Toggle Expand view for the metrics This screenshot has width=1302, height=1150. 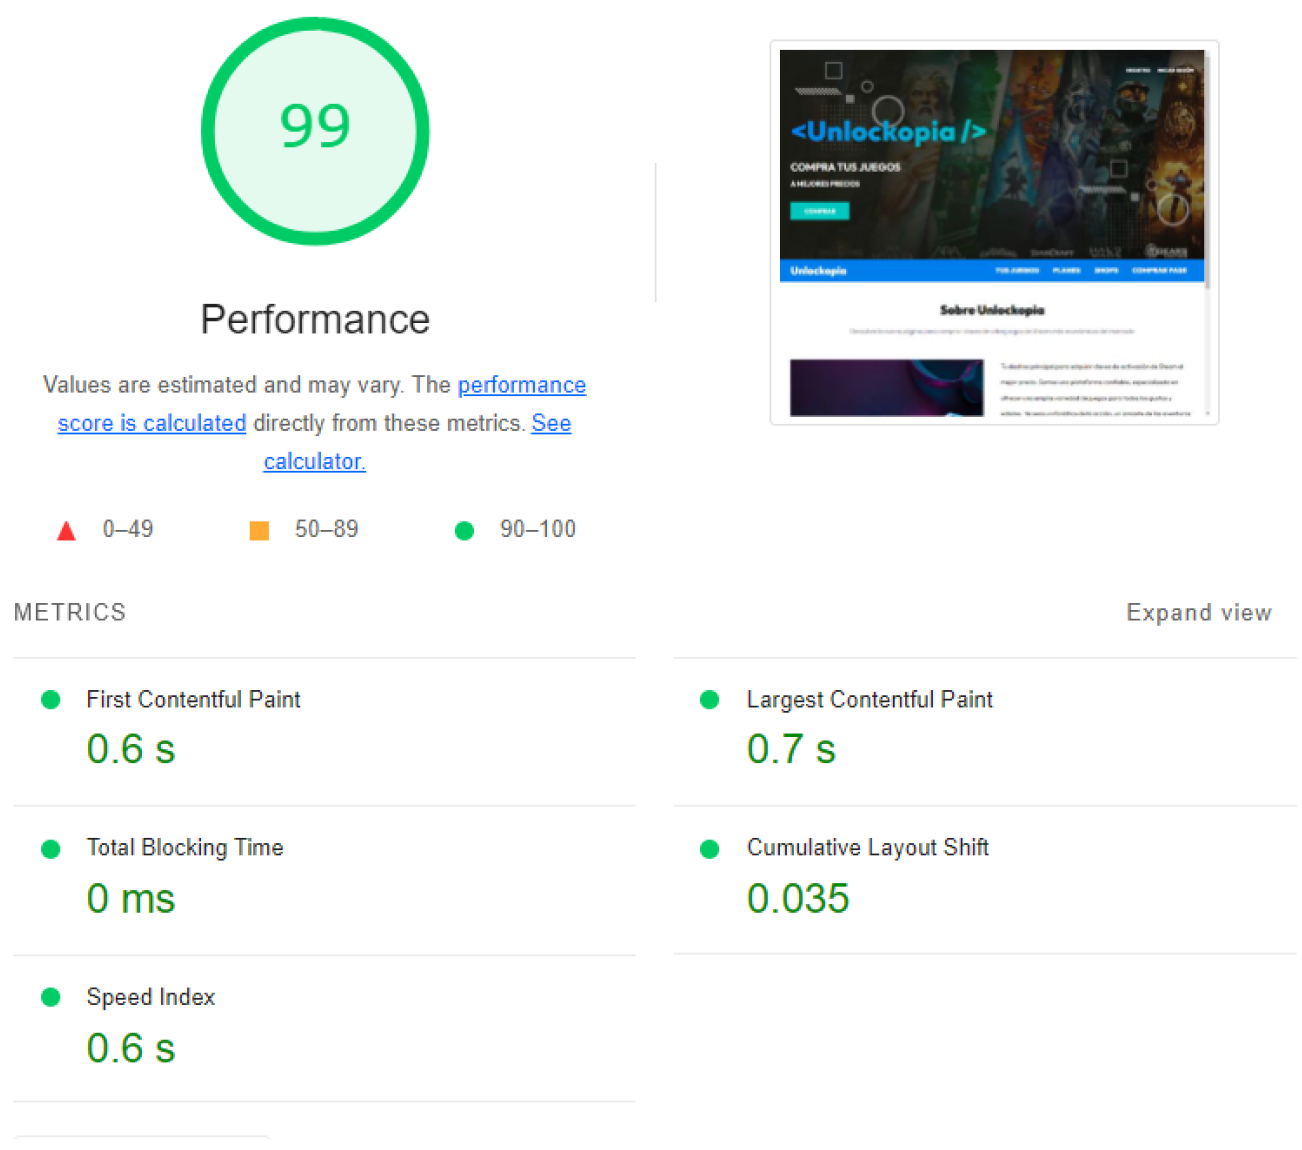(1198, 613)
